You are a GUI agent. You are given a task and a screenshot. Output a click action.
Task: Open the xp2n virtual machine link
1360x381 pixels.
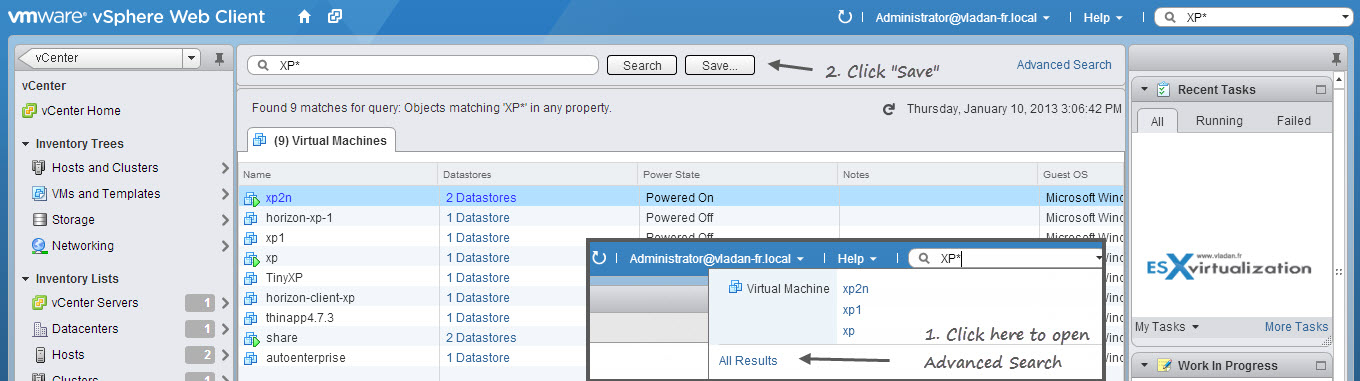pyautogui.click(x=280, y=198)
